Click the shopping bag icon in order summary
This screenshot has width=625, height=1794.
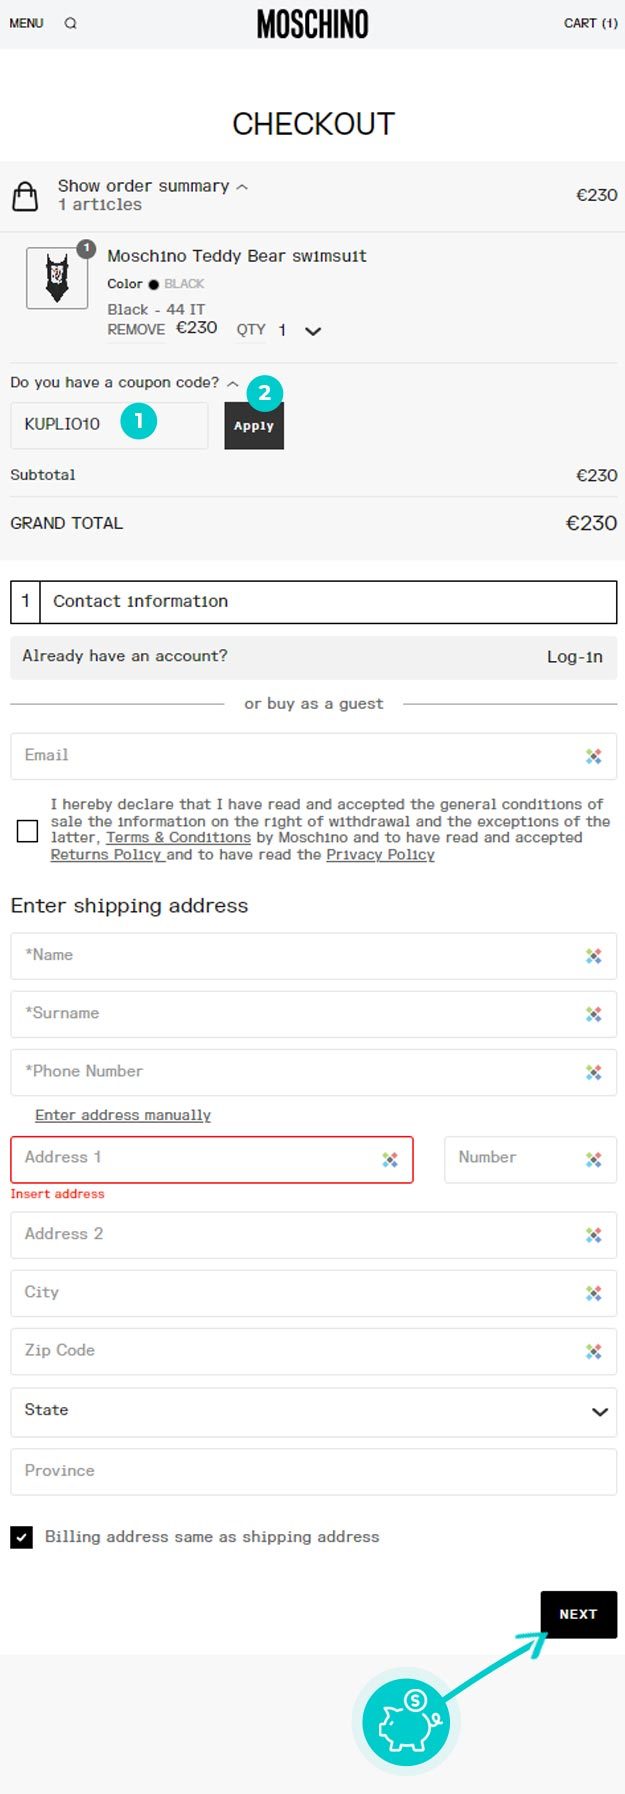pyautogui.click(x=25, y=195)
